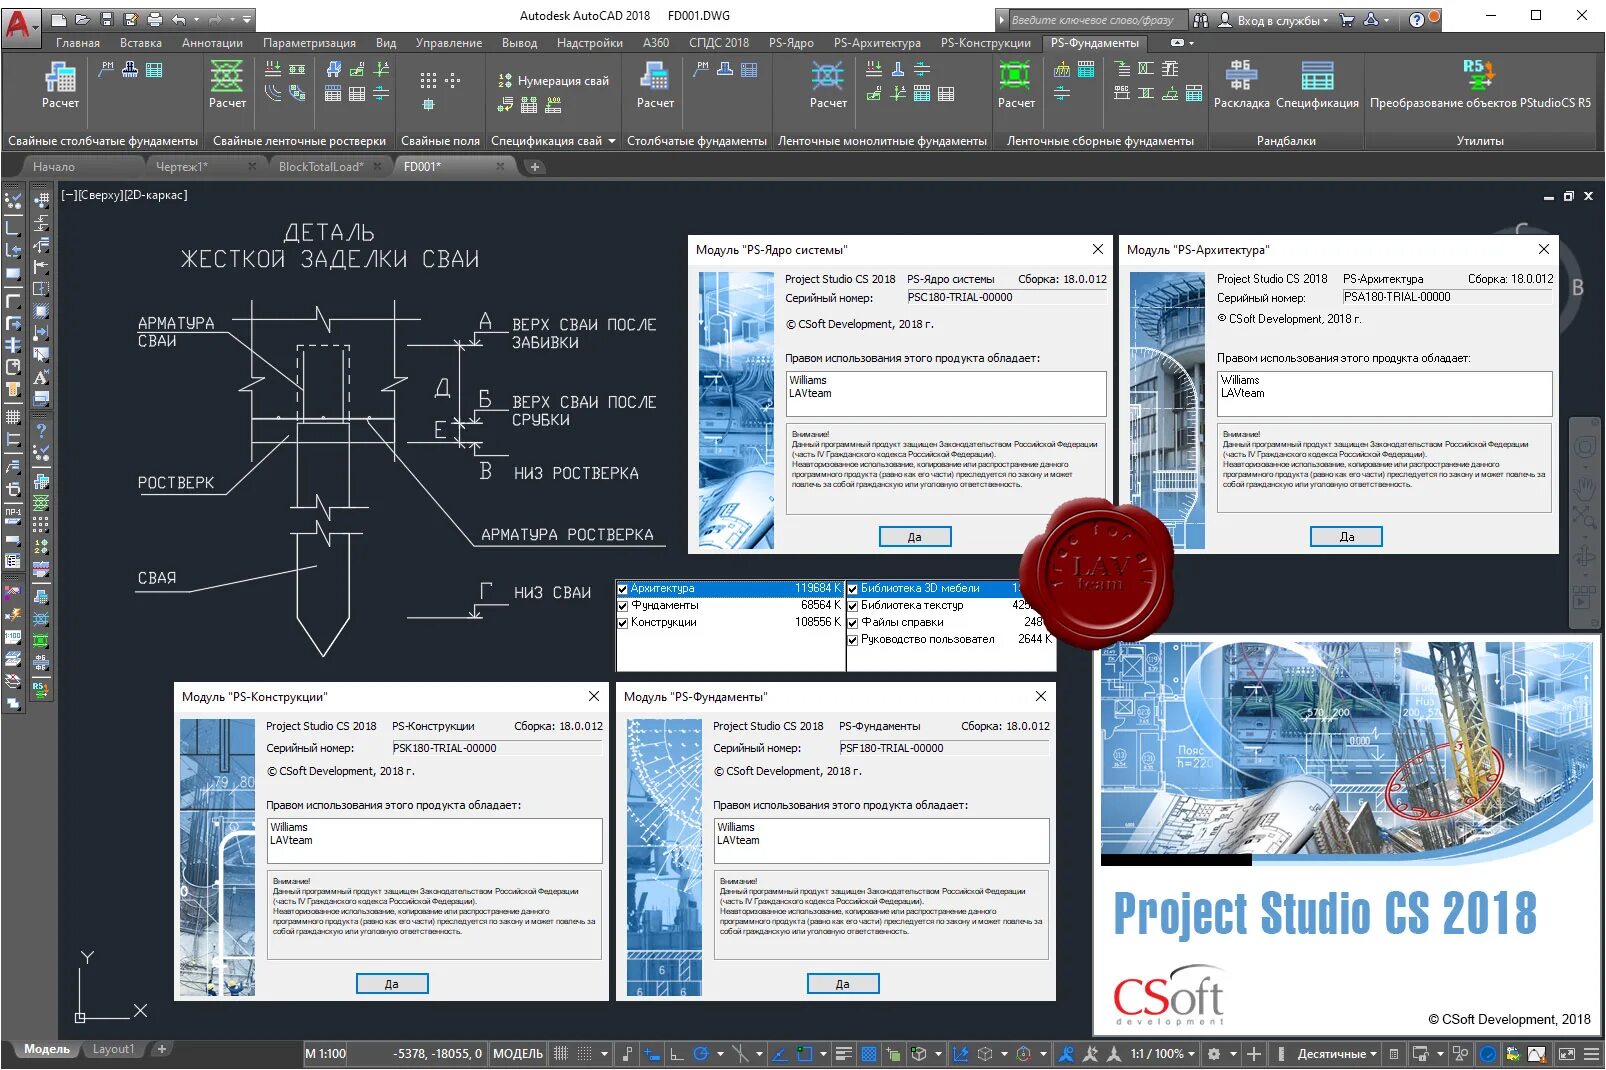Undo the last action
The width and height of the screenshot is (1606, 1070).
click(x=179, y=19)
